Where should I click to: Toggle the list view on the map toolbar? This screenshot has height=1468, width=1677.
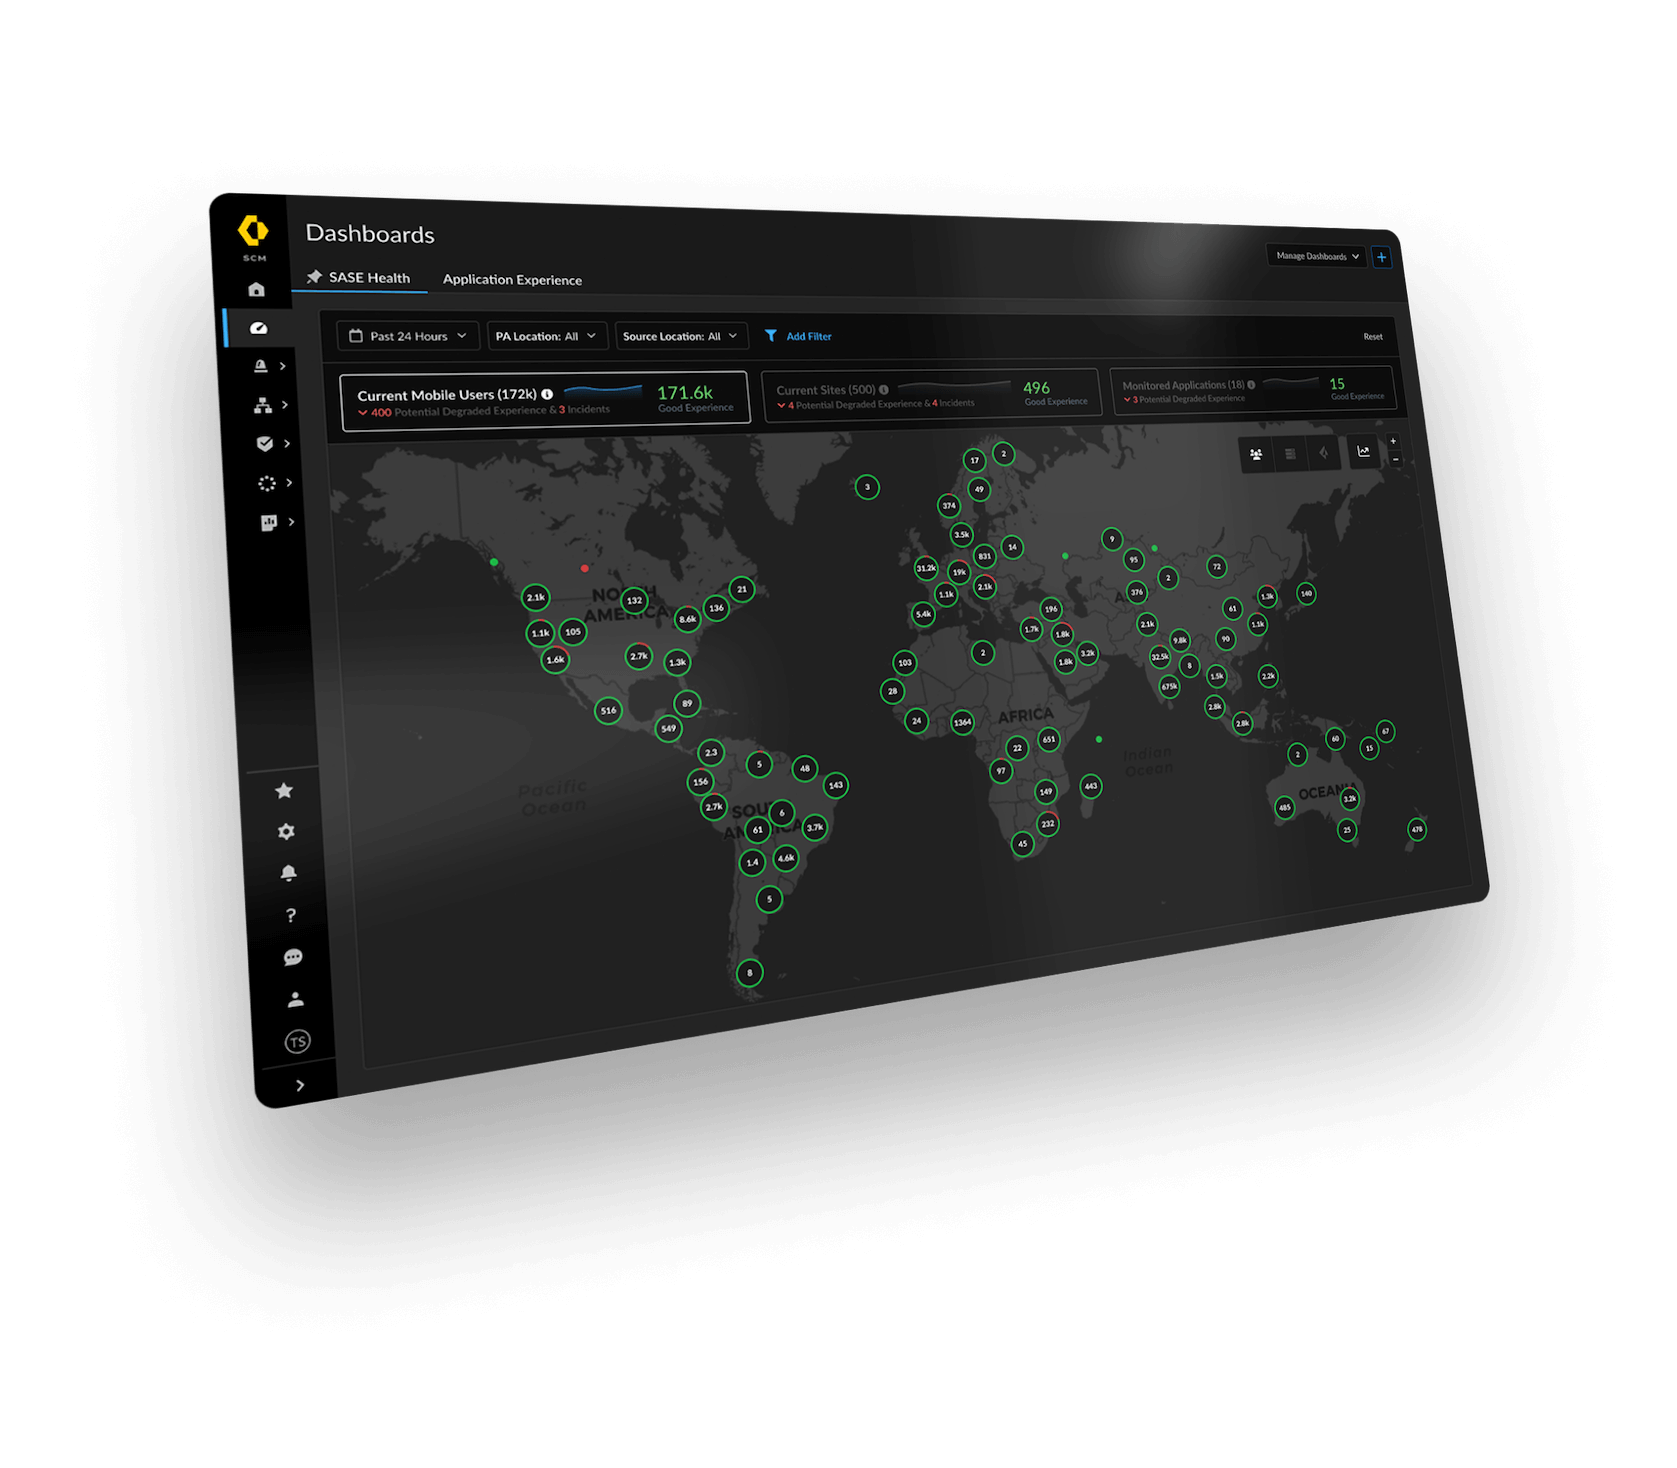coord(1290,454)
